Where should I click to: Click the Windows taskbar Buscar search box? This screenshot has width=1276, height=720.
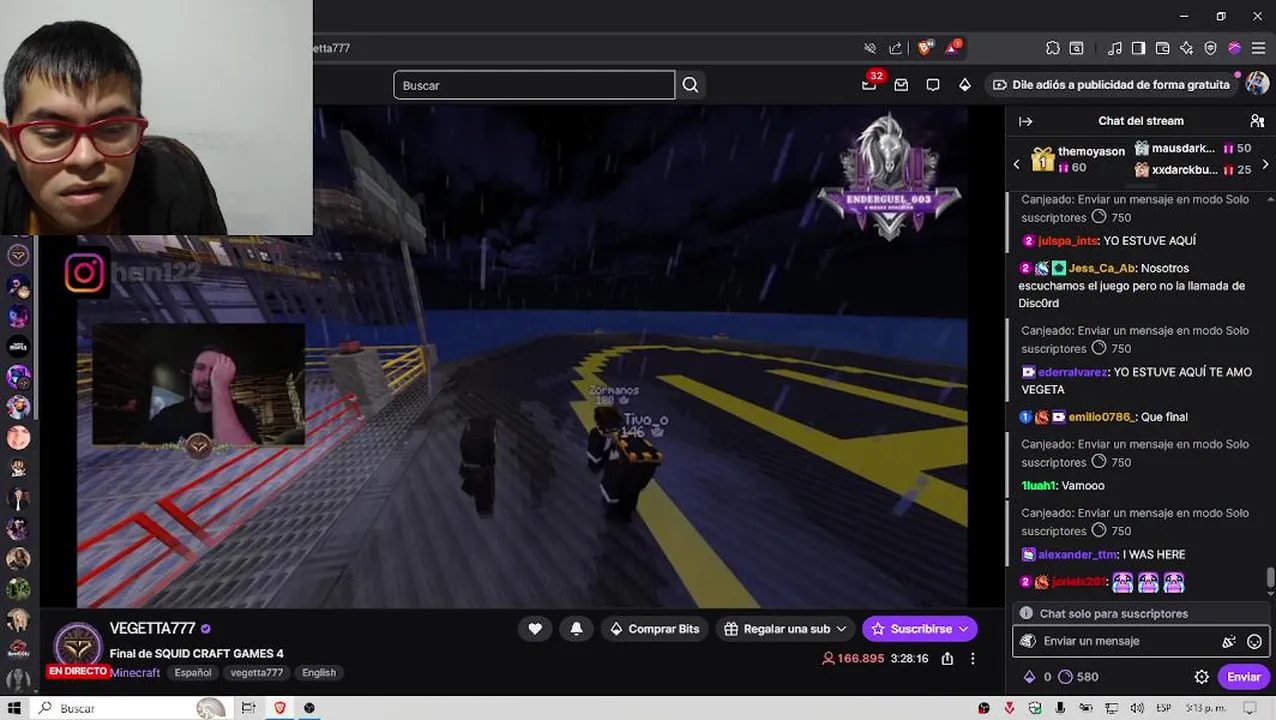(x=130, y=708)
